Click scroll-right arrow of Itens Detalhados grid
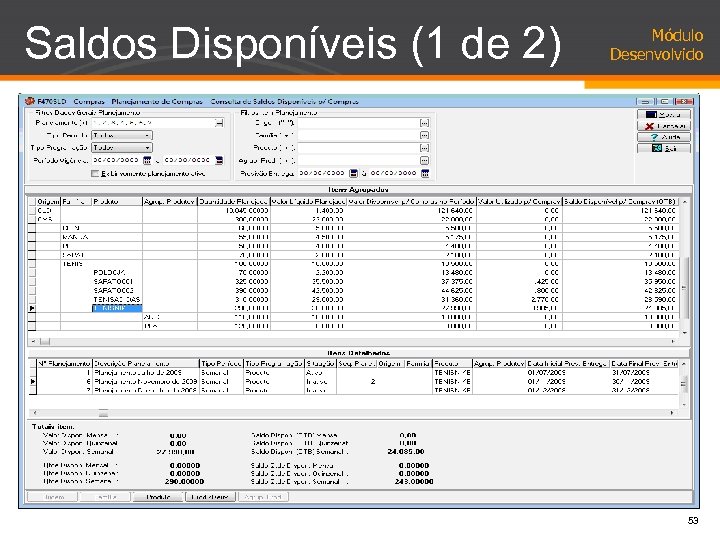The width and height of the screenshot is (720, 540). [672, 413]
